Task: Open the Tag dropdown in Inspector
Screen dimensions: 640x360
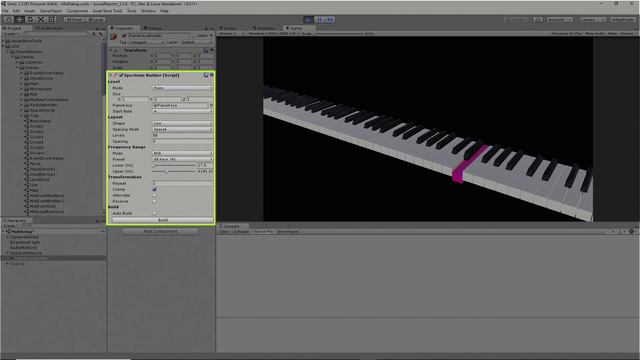Action: tap(147, 42)
